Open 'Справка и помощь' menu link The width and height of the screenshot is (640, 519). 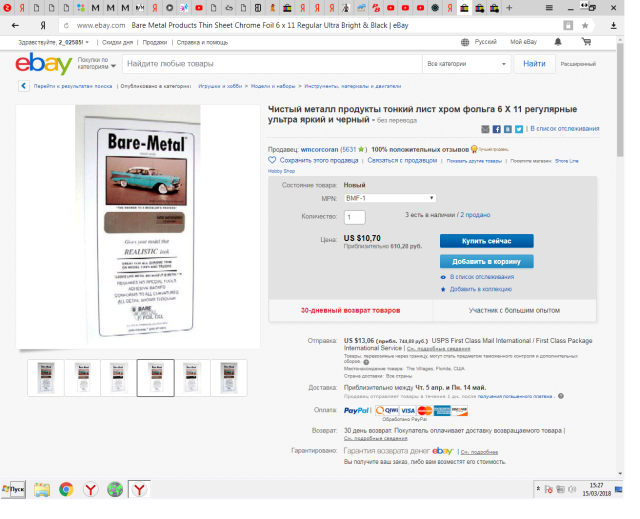(x=203, y=42)
